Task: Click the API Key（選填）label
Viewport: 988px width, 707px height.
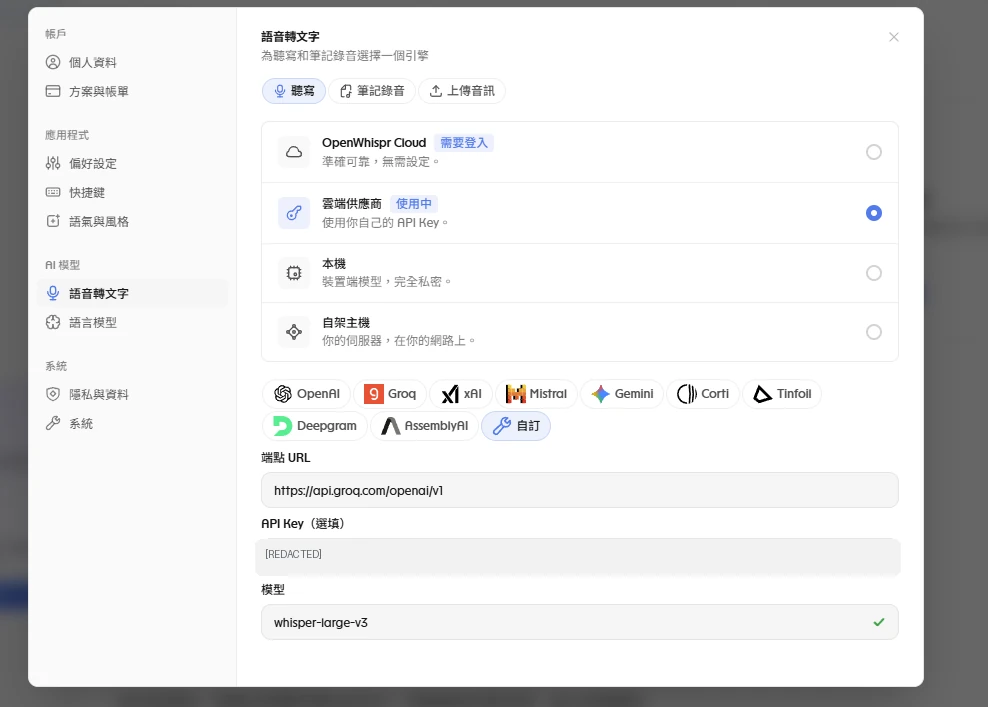Action: (x=303, y=524)
